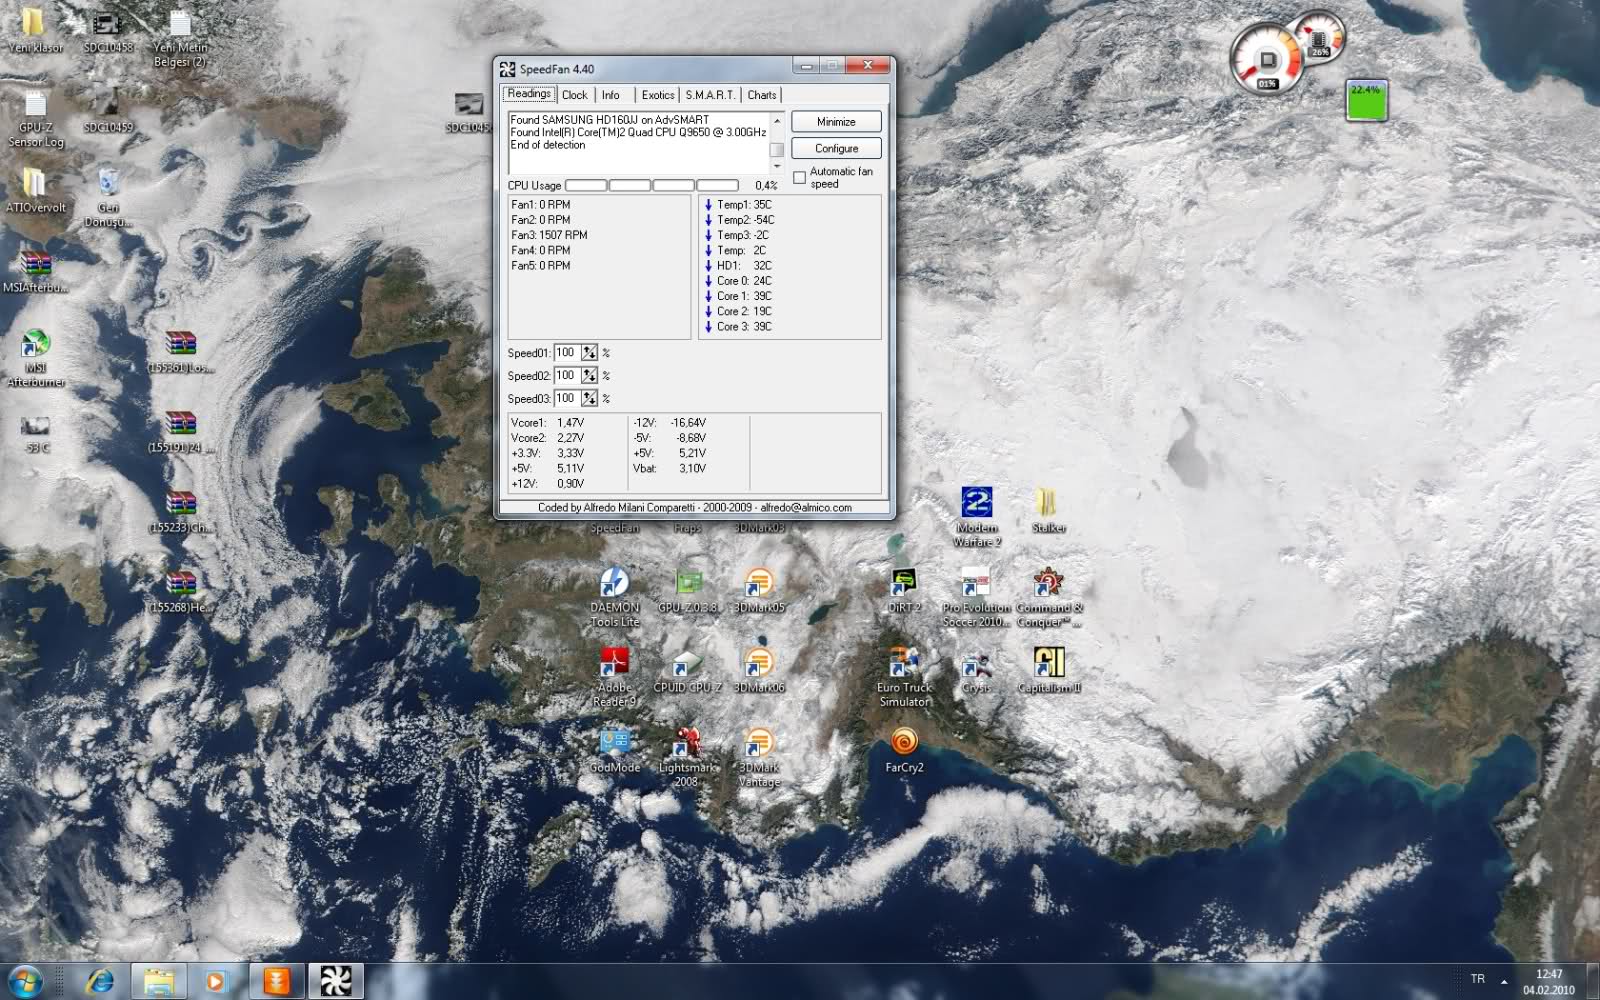Click the orange taskbar application icon
Screen dimensions: 1600x1000
tap(276, 981)
